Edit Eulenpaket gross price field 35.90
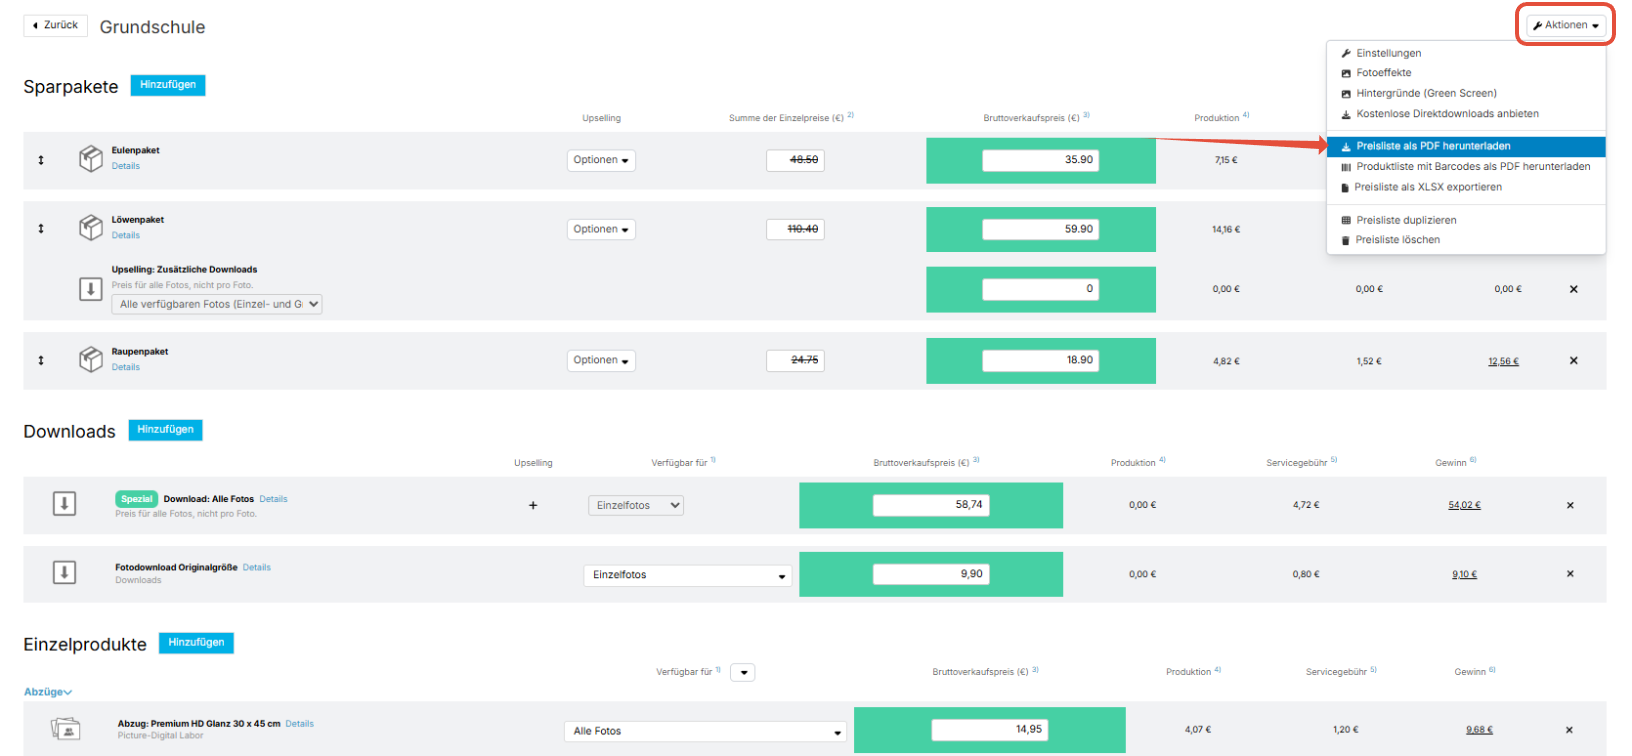The height and width of the screenshot is (756, 1632). pos(1040,160)
